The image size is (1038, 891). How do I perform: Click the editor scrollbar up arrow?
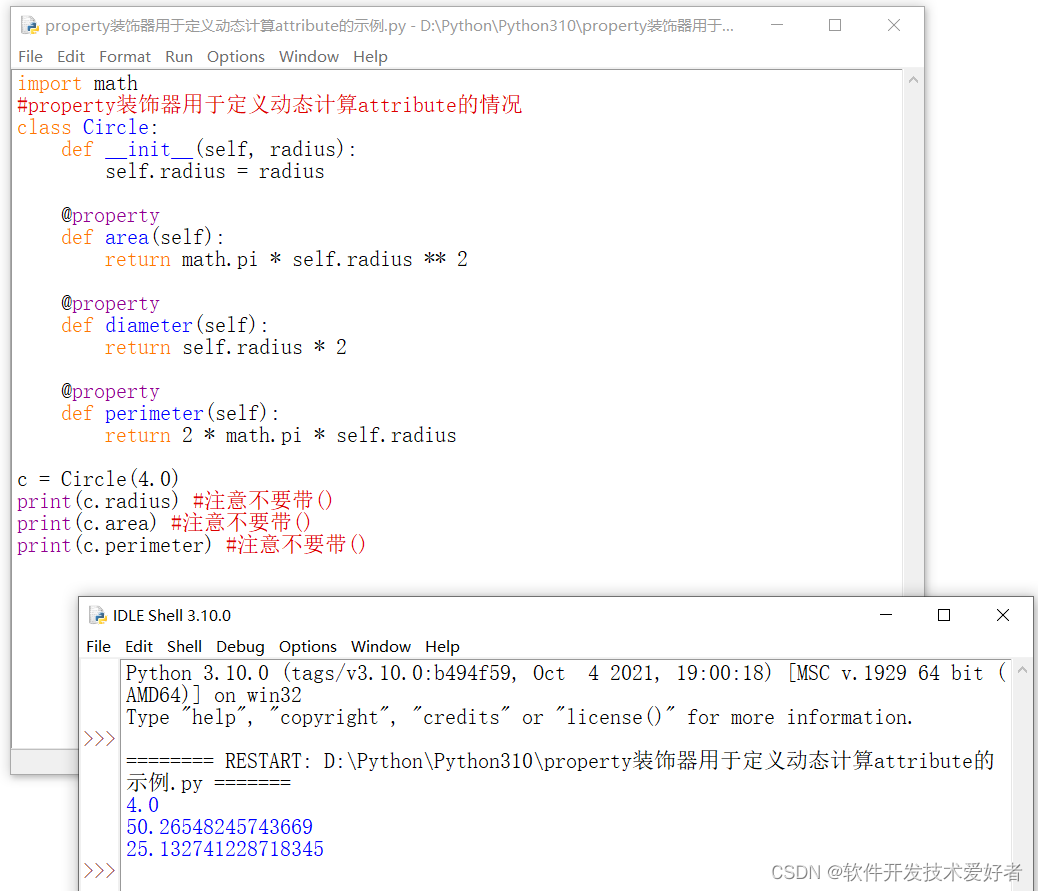click(911, 79)
